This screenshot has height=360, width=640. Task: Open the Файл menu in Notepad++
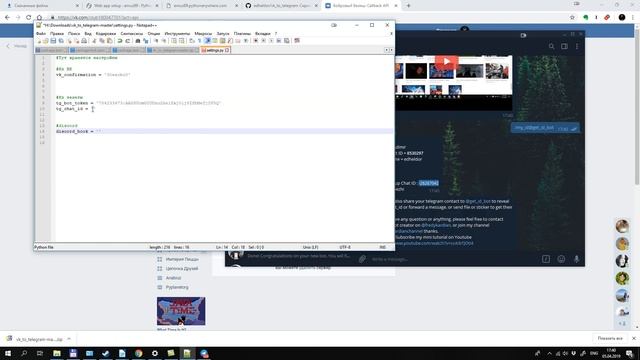coord(41,33)
